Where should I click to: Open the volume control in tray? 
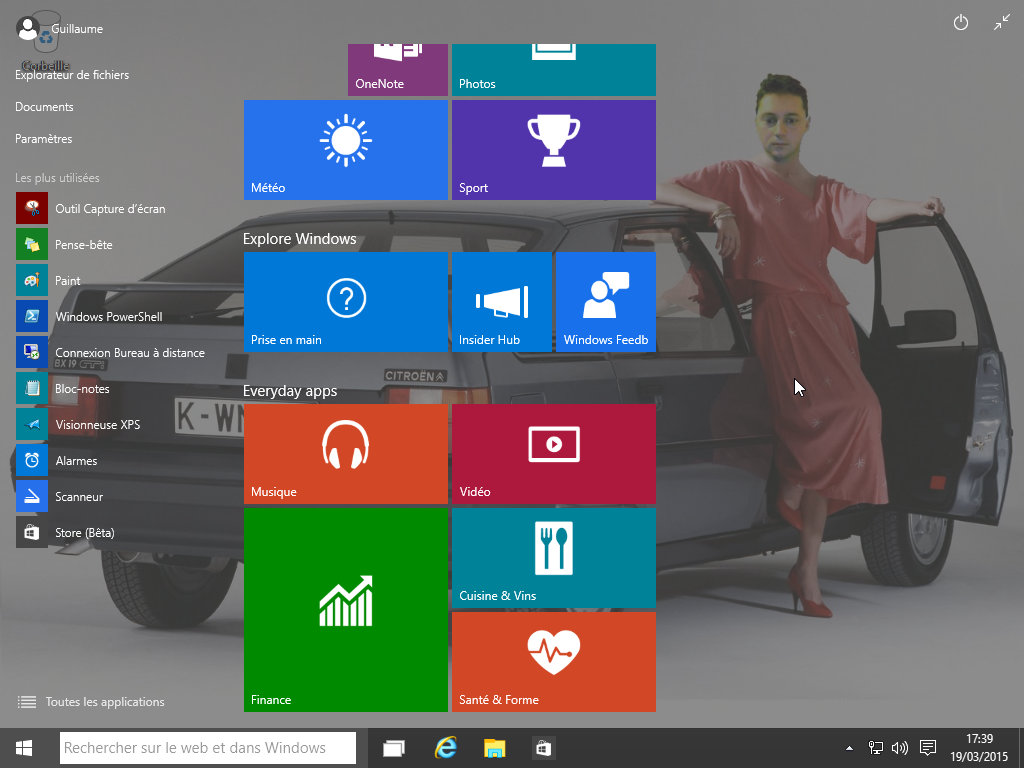click(899, 748)
